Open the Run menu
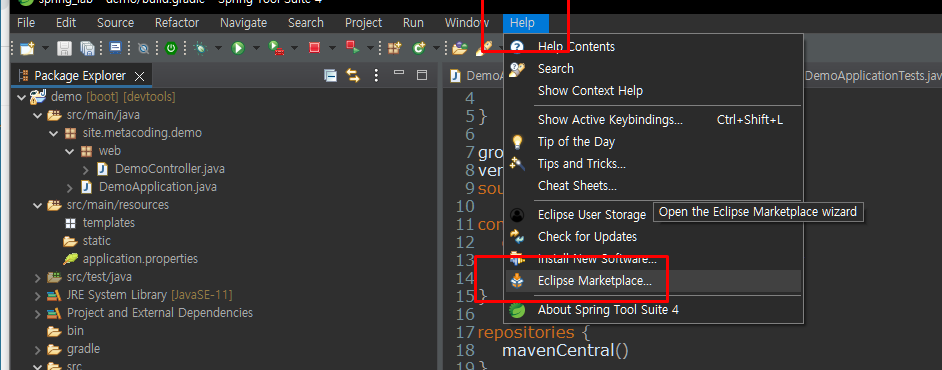Image resolution: width=942 pixels, height=370 pixels. pos(413,23)
